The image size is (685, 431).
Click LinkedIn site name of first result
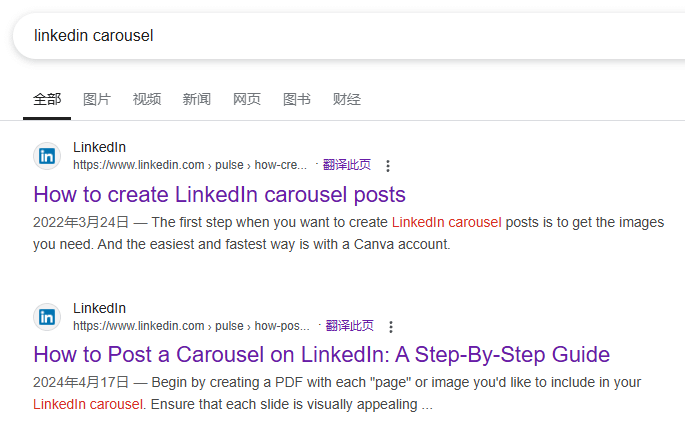[99, 148]
